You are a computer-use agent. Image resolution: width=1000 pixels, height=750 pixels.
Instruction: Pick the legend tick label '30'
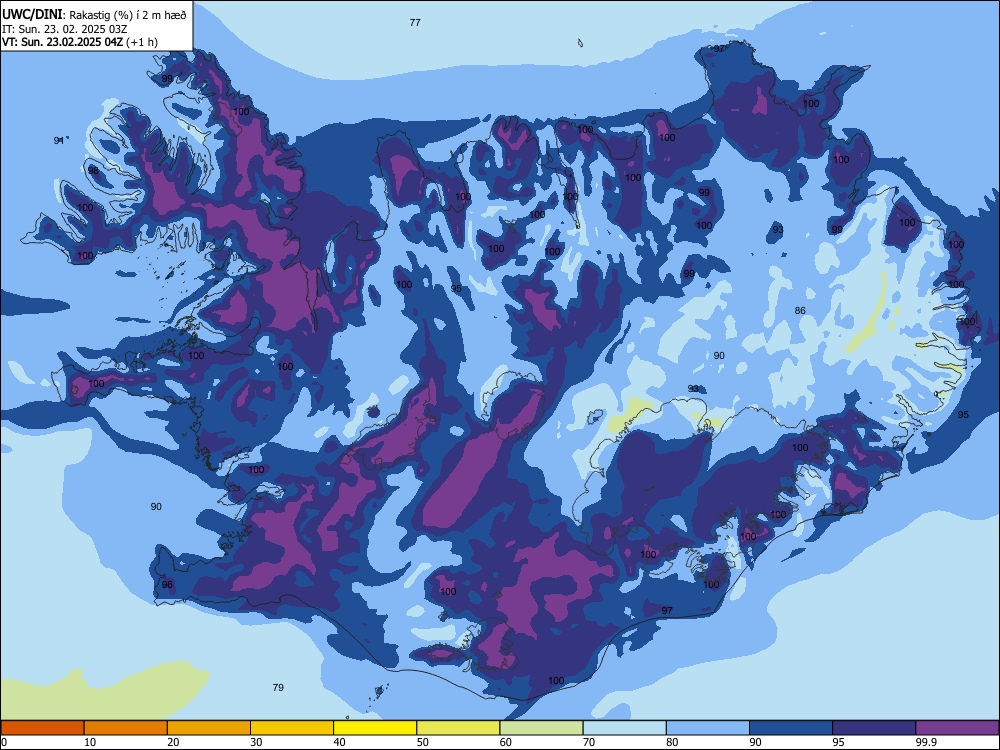click(x=256, y=742)
